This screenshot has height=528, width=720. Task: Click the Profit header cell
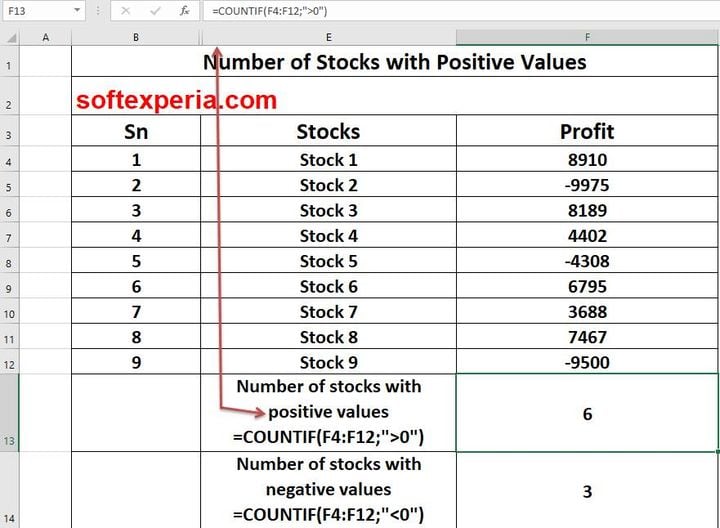pos(587,132)
